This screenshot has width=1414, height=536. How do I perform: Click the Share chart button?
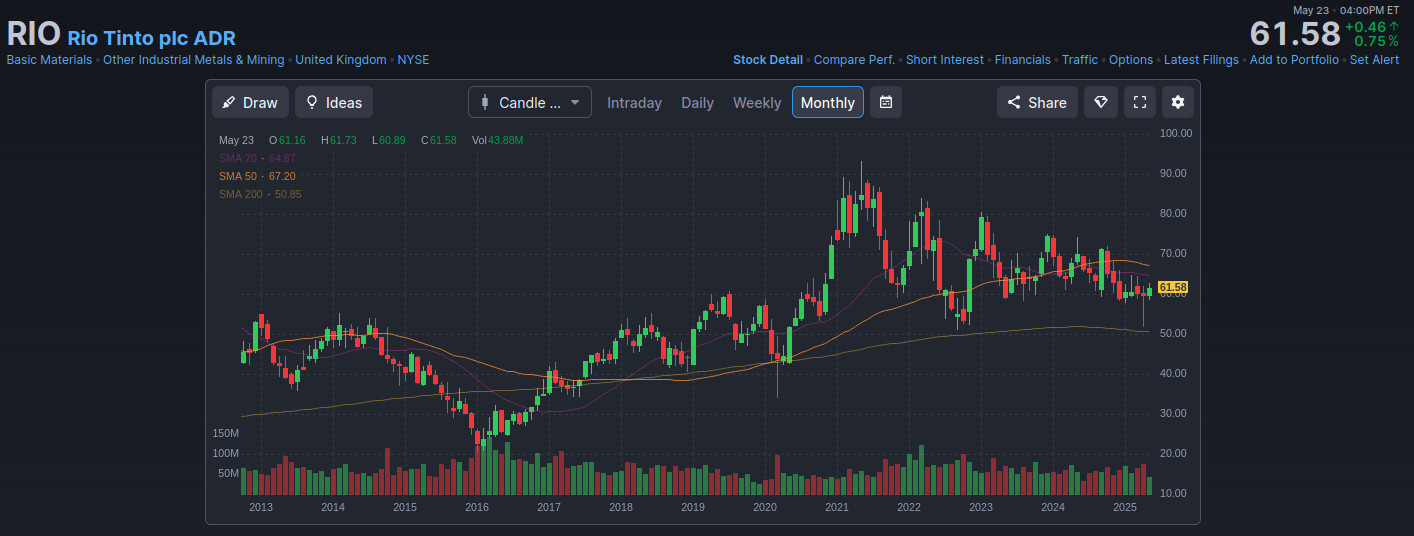(1037, 102)
